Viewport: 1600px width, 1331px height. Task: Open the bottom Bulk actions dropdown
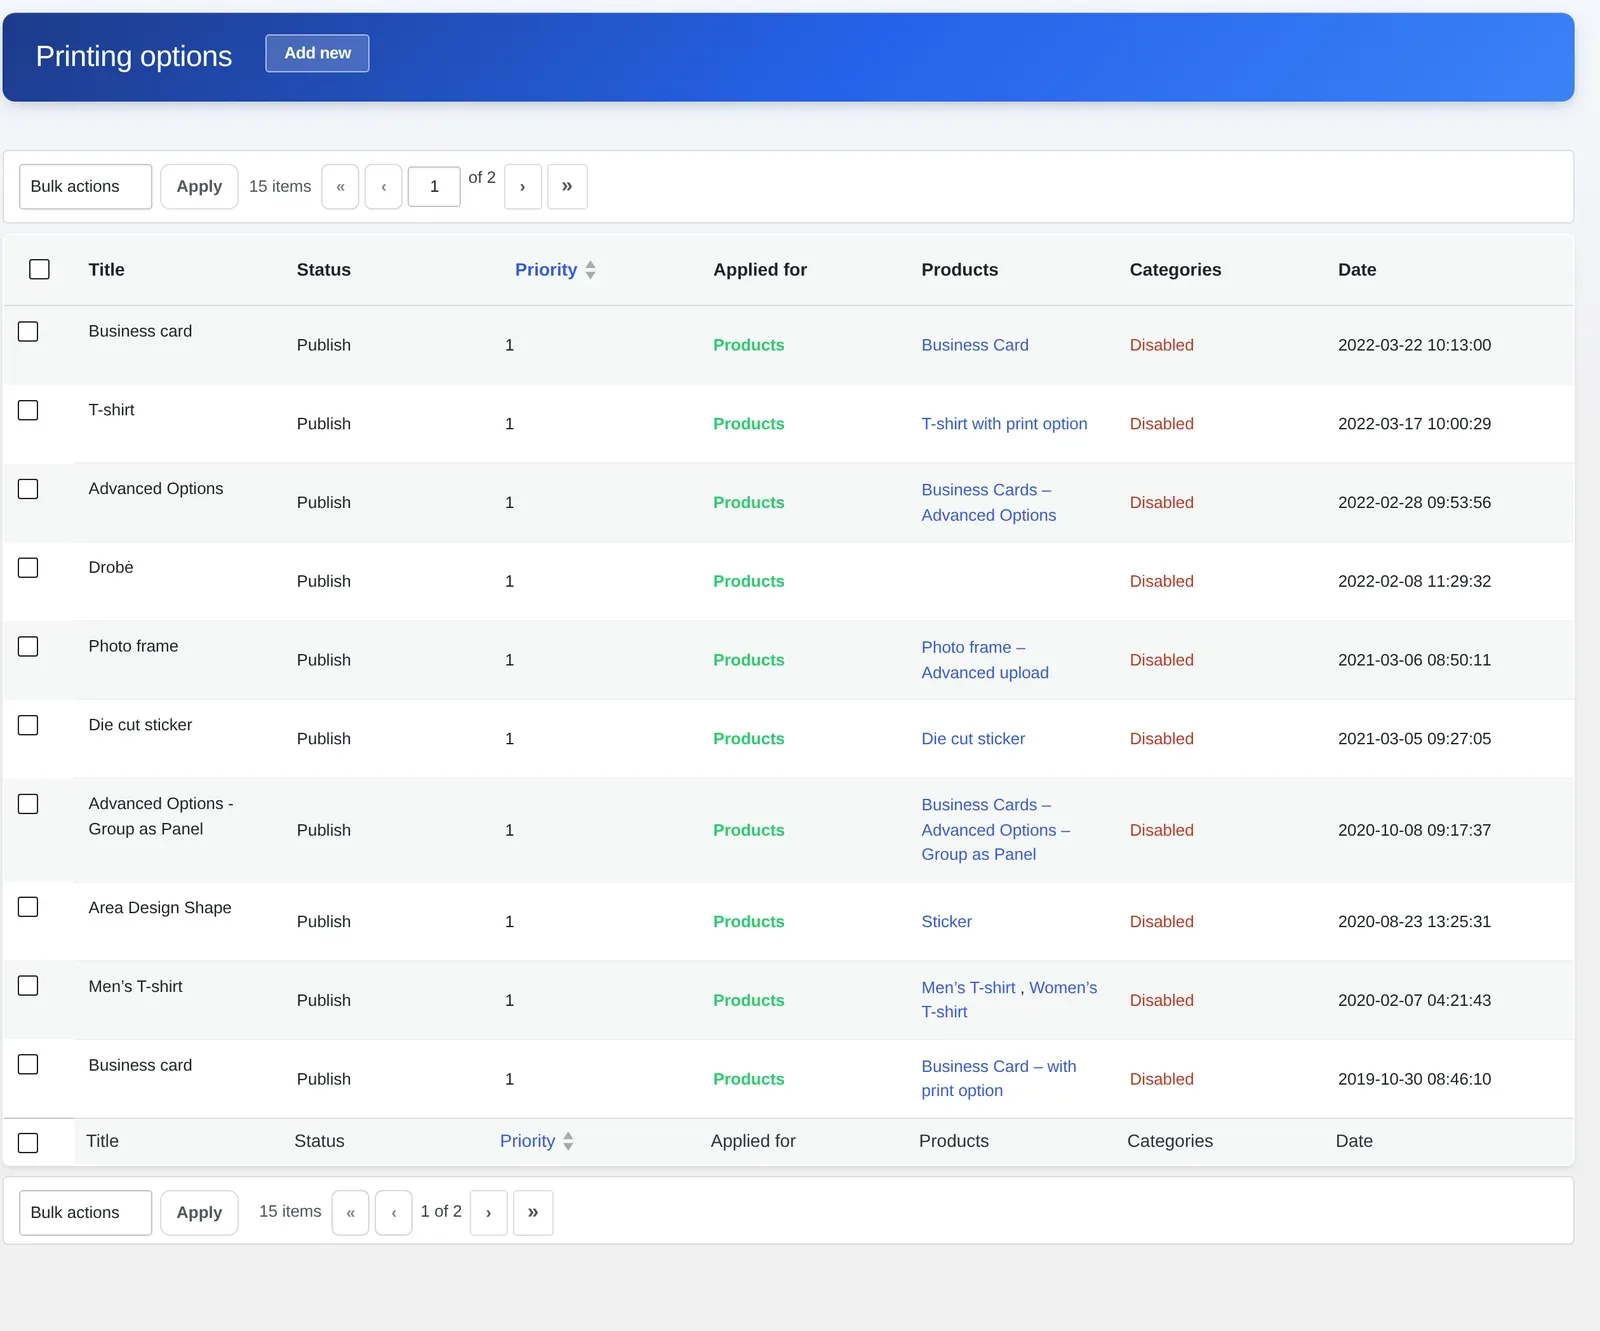point(86,1213)
